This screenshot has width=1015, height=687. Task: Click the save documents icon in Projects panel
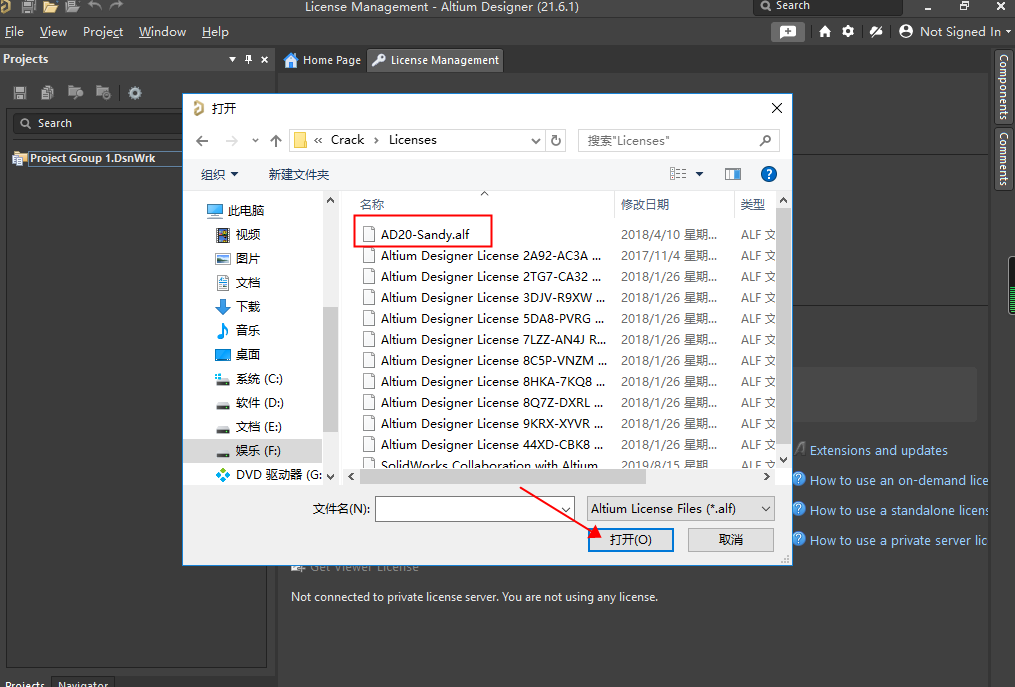tap(19, 92)
